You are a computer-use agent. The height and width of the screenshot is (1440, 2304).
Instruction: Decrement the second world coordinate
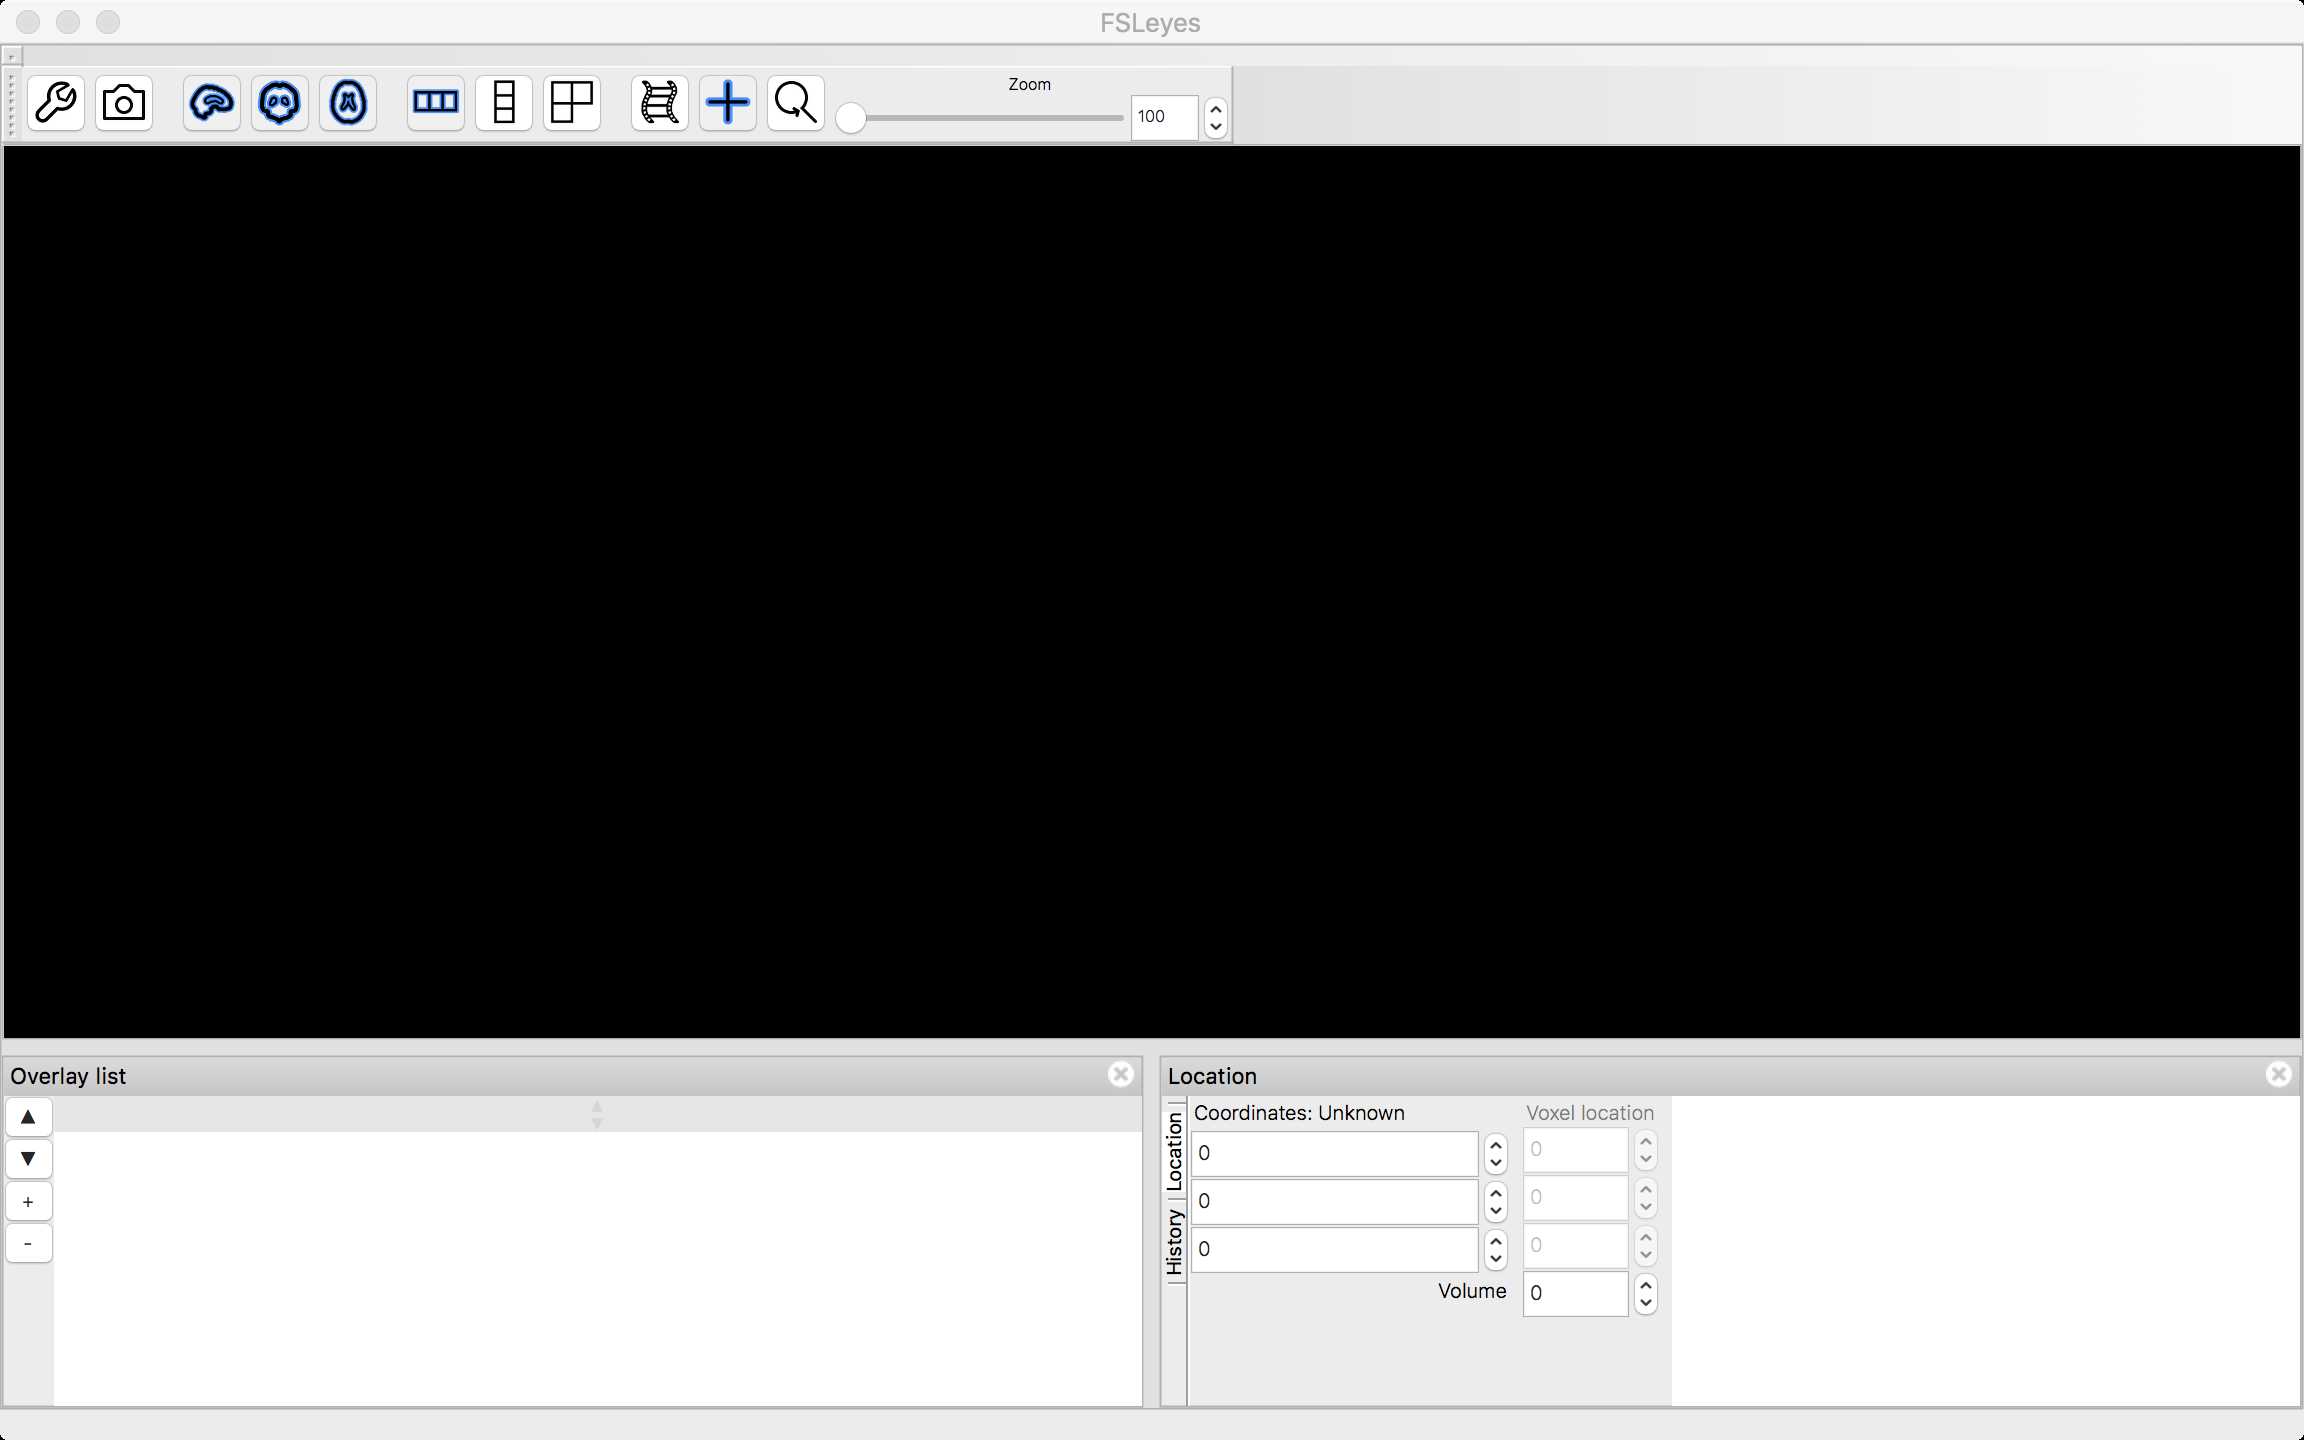click(1496, 1211)
